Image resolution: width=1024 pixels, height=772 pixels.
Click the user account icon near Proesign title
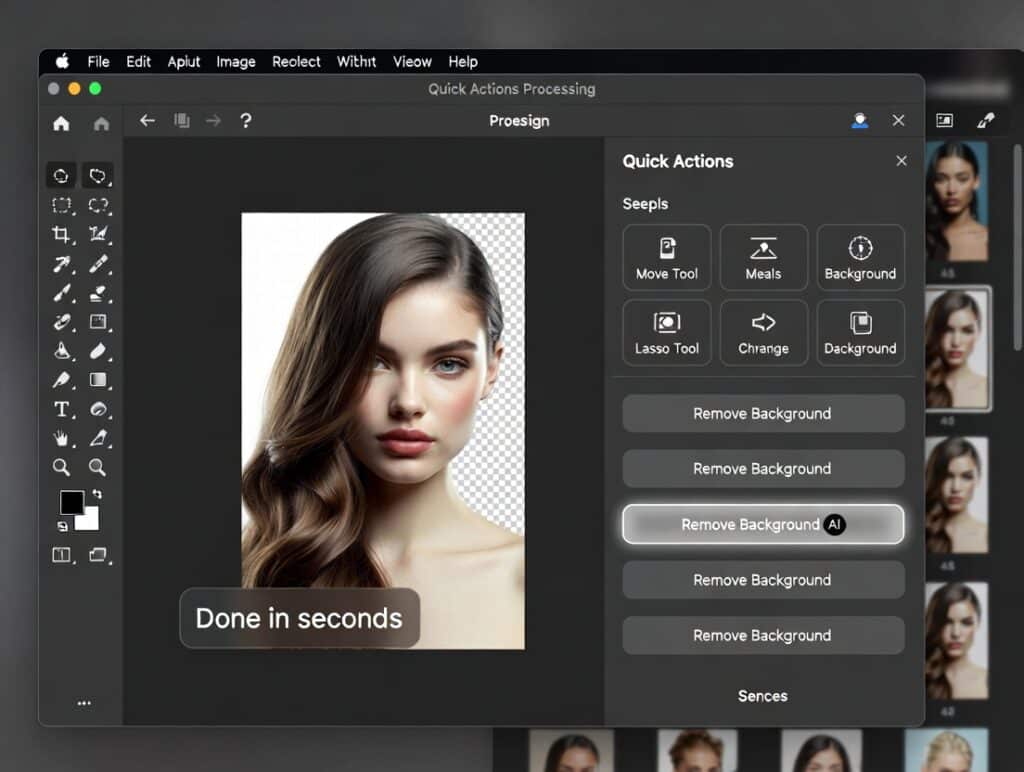(x=858, y=120)
